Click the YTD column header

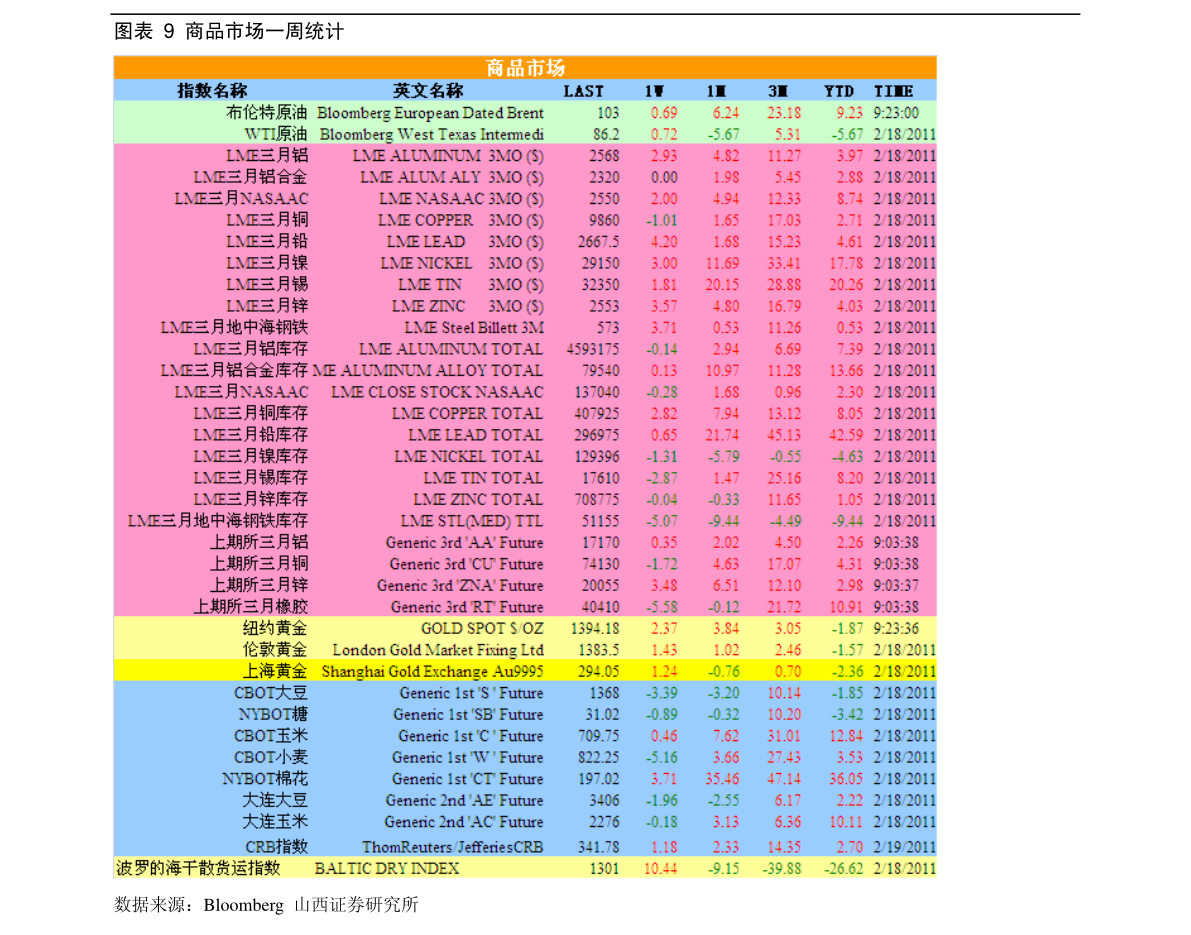[x=839, y=91]
